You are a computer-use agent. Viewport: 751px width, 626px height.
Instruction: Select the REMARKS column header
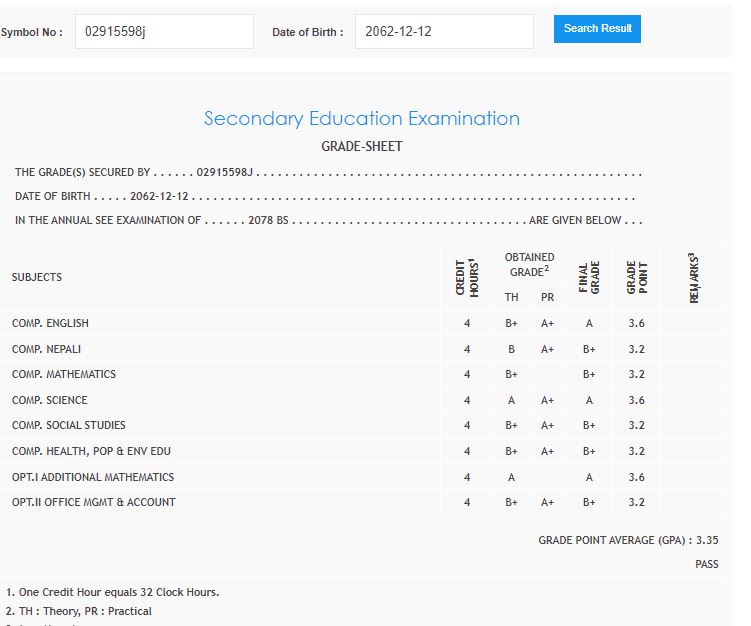692,277
